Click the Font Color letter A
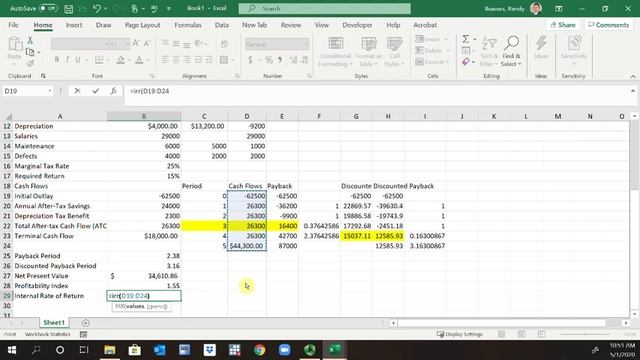Image resolution: width=640 pixels, height=360 pixels. pos(139,60)
